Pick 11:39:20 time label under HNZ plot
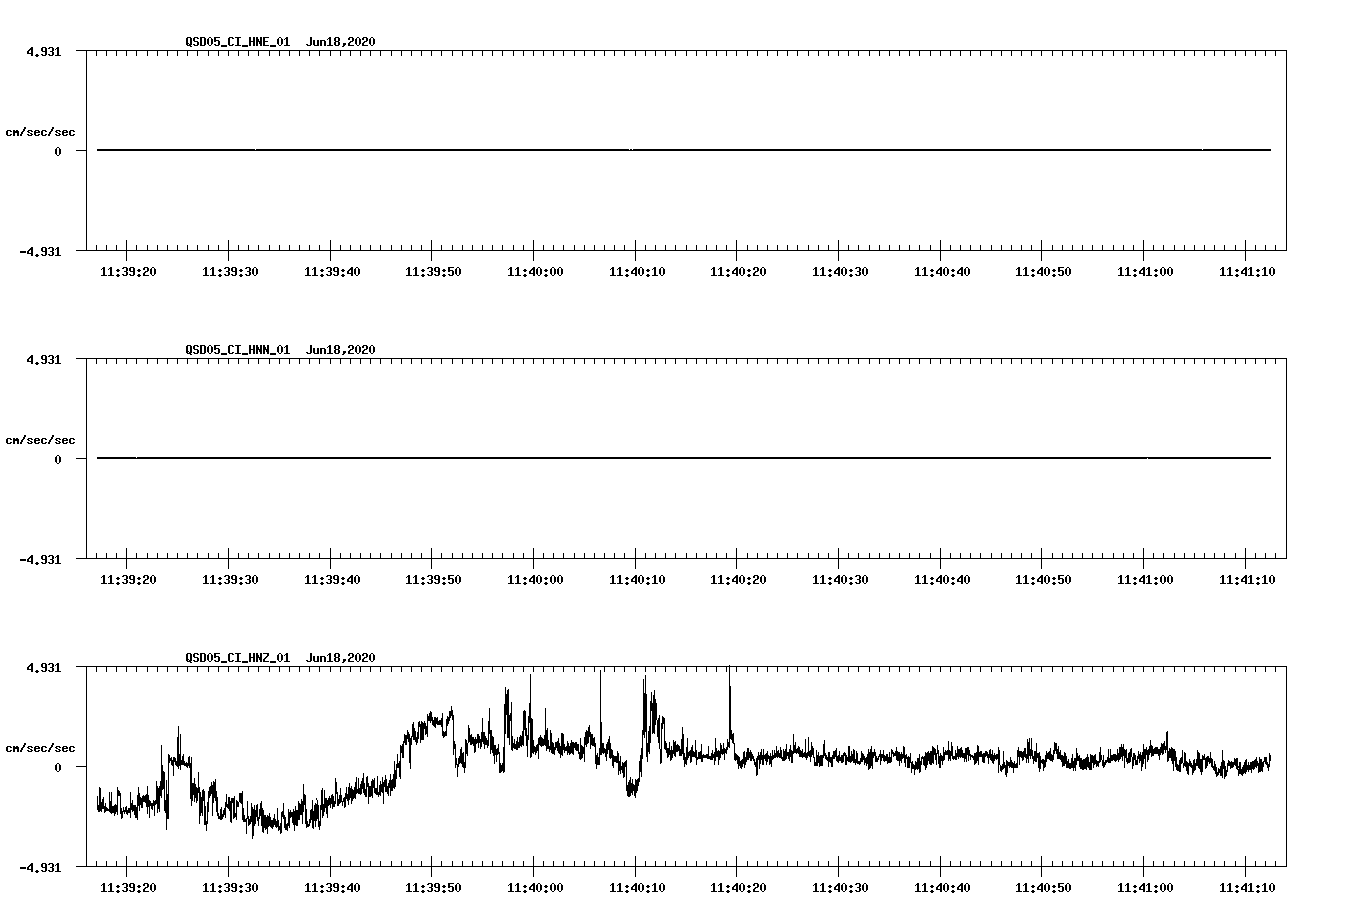This screenshot has height=924, width=1358. (x=128, y=888)
